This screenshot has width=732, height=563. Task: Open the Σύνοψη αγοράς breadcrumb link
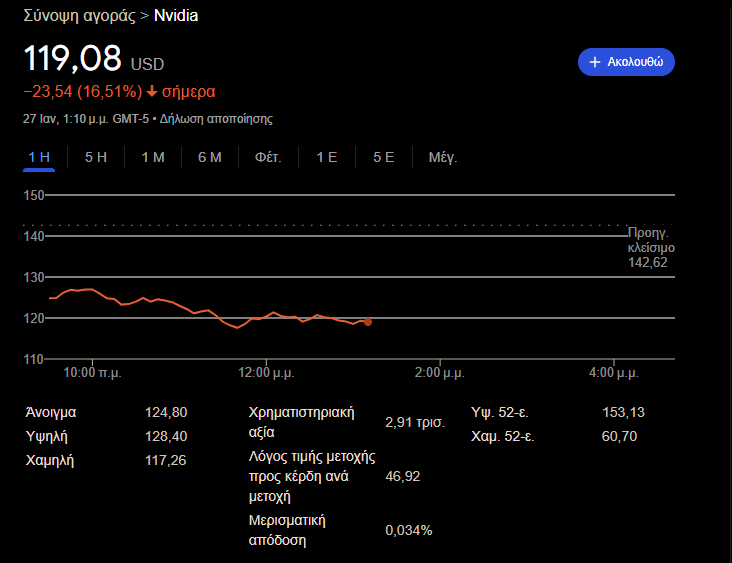(79, 15)
